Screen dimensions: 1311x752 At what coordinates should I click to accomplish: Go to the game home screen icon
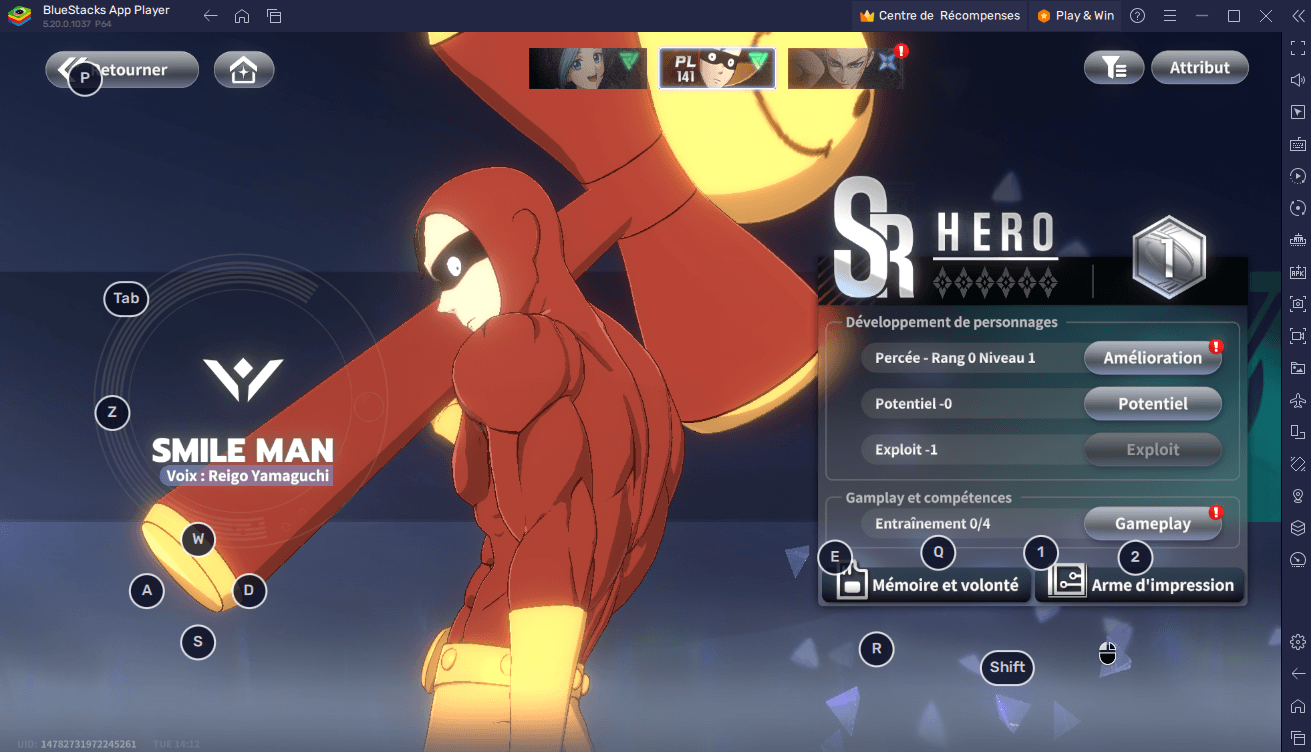[244, 70]
